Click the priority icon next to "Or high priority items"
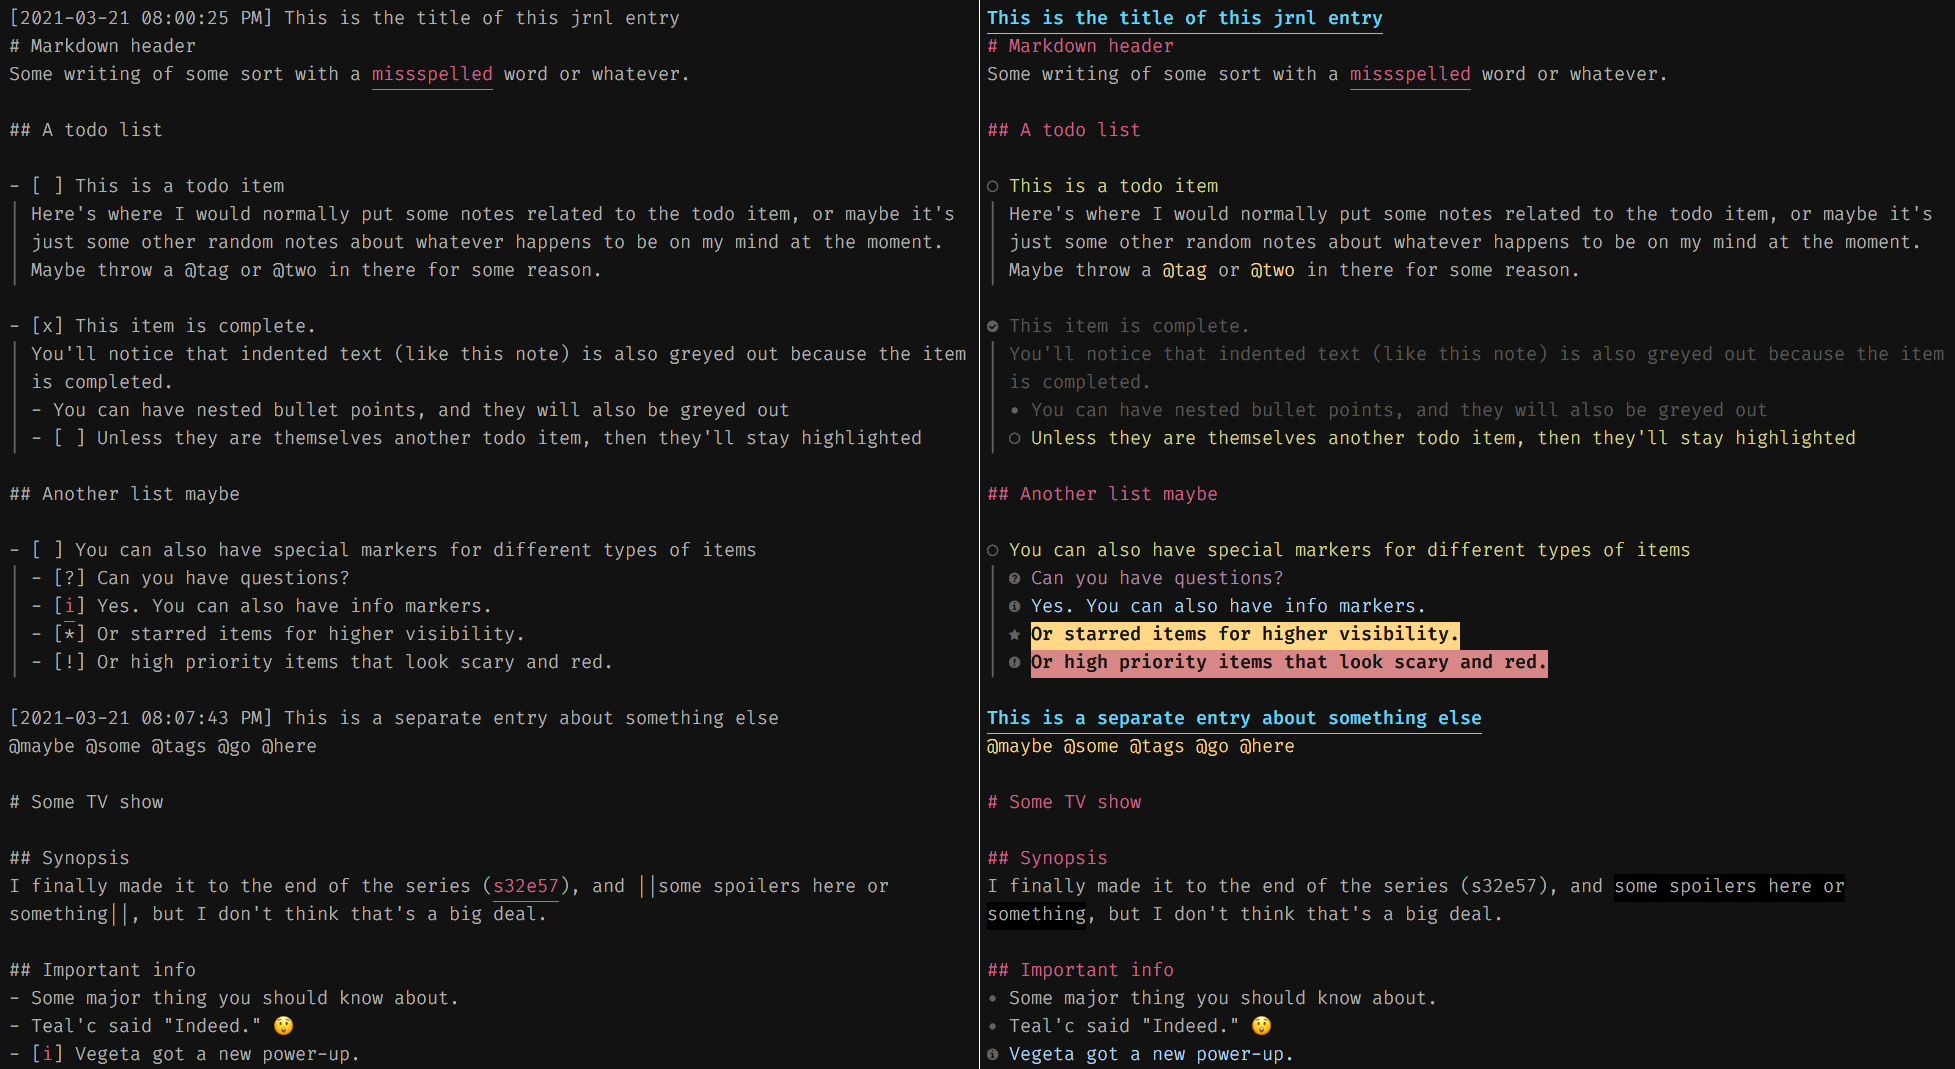1955x1069 pixels. coord(1015,662)
